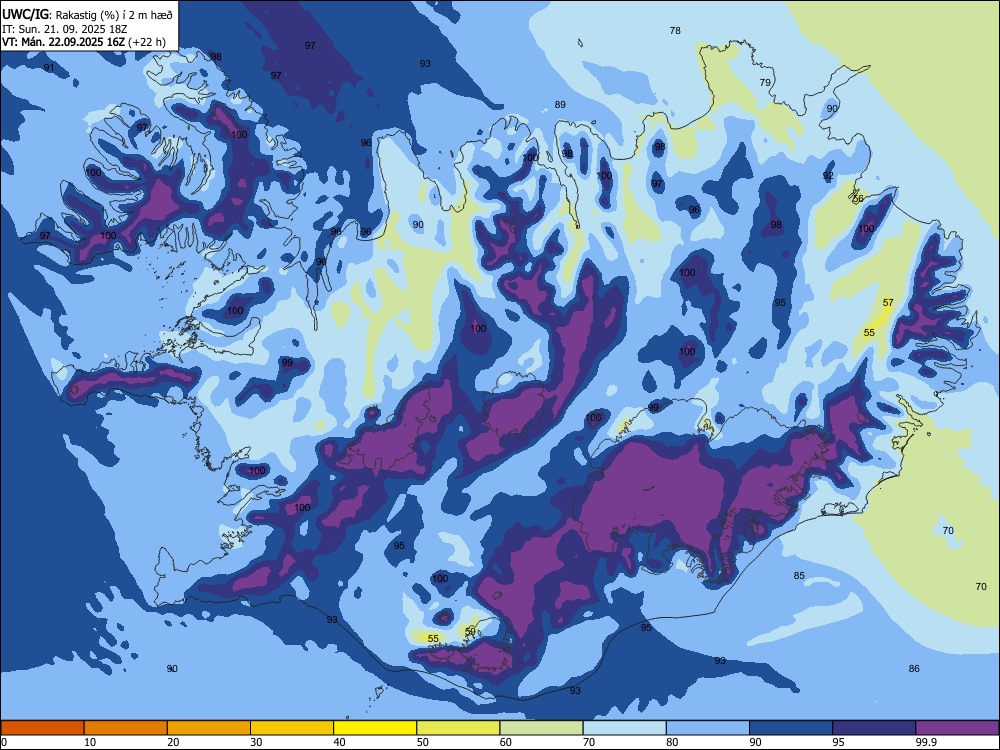Image resolution: width=1000 pixels, height=750 pixels.
Task: Click the 60–70% light green legend swatch
Action: click(541, 728)
